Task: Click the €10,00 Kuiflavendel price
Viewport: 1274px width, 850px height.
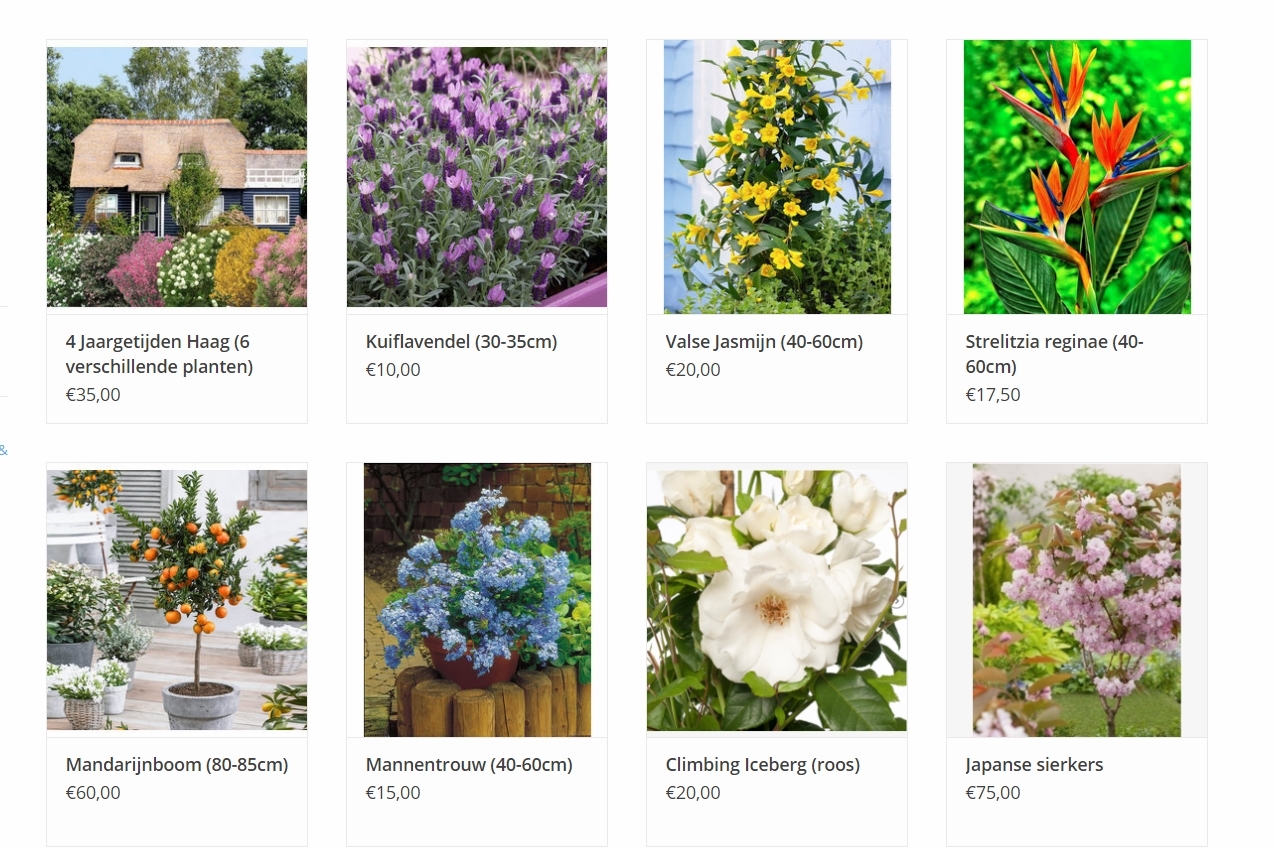Action: tap(393, 370)
